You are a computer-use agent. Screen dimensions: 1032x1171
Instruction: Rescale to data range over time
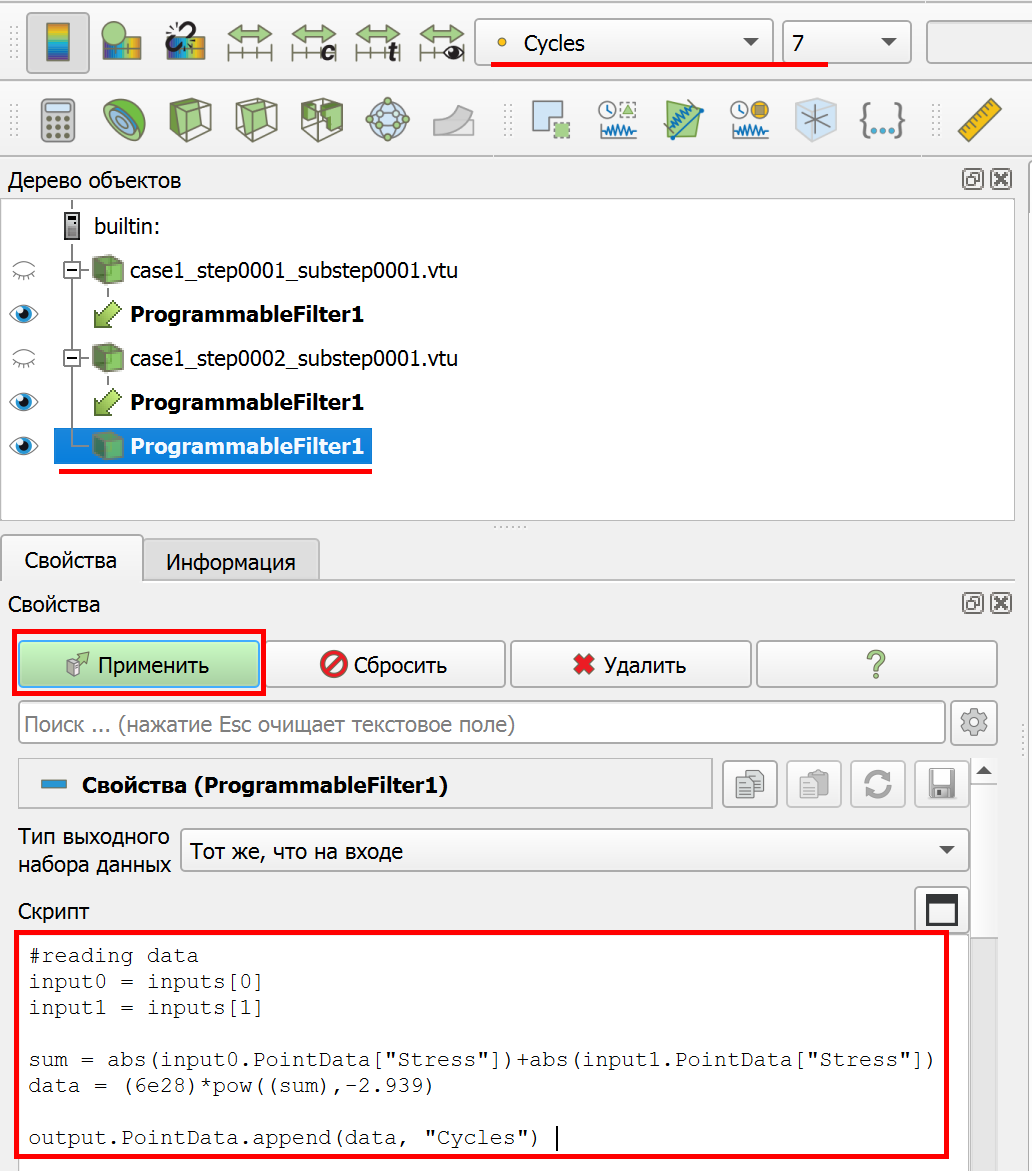(378, 43)
